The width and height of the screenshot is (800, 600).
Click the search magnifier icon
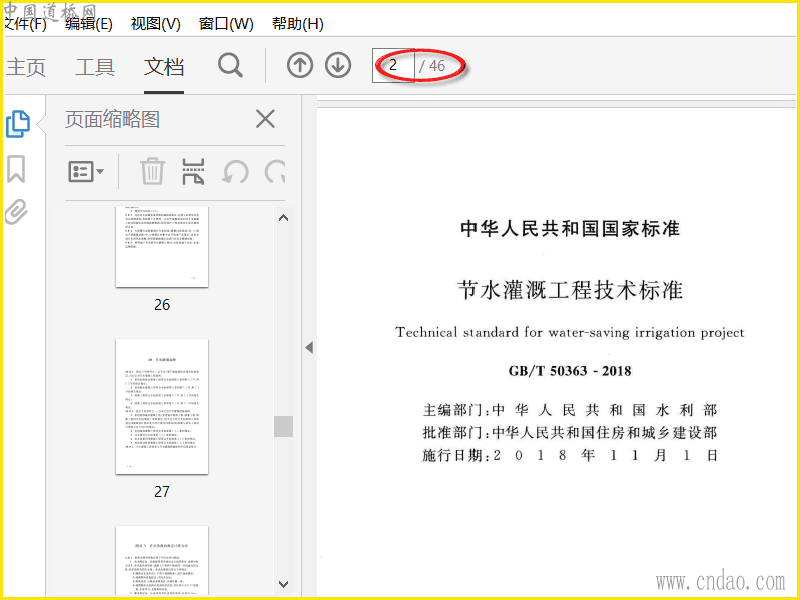pyautogui.click(x=230, y=66)
